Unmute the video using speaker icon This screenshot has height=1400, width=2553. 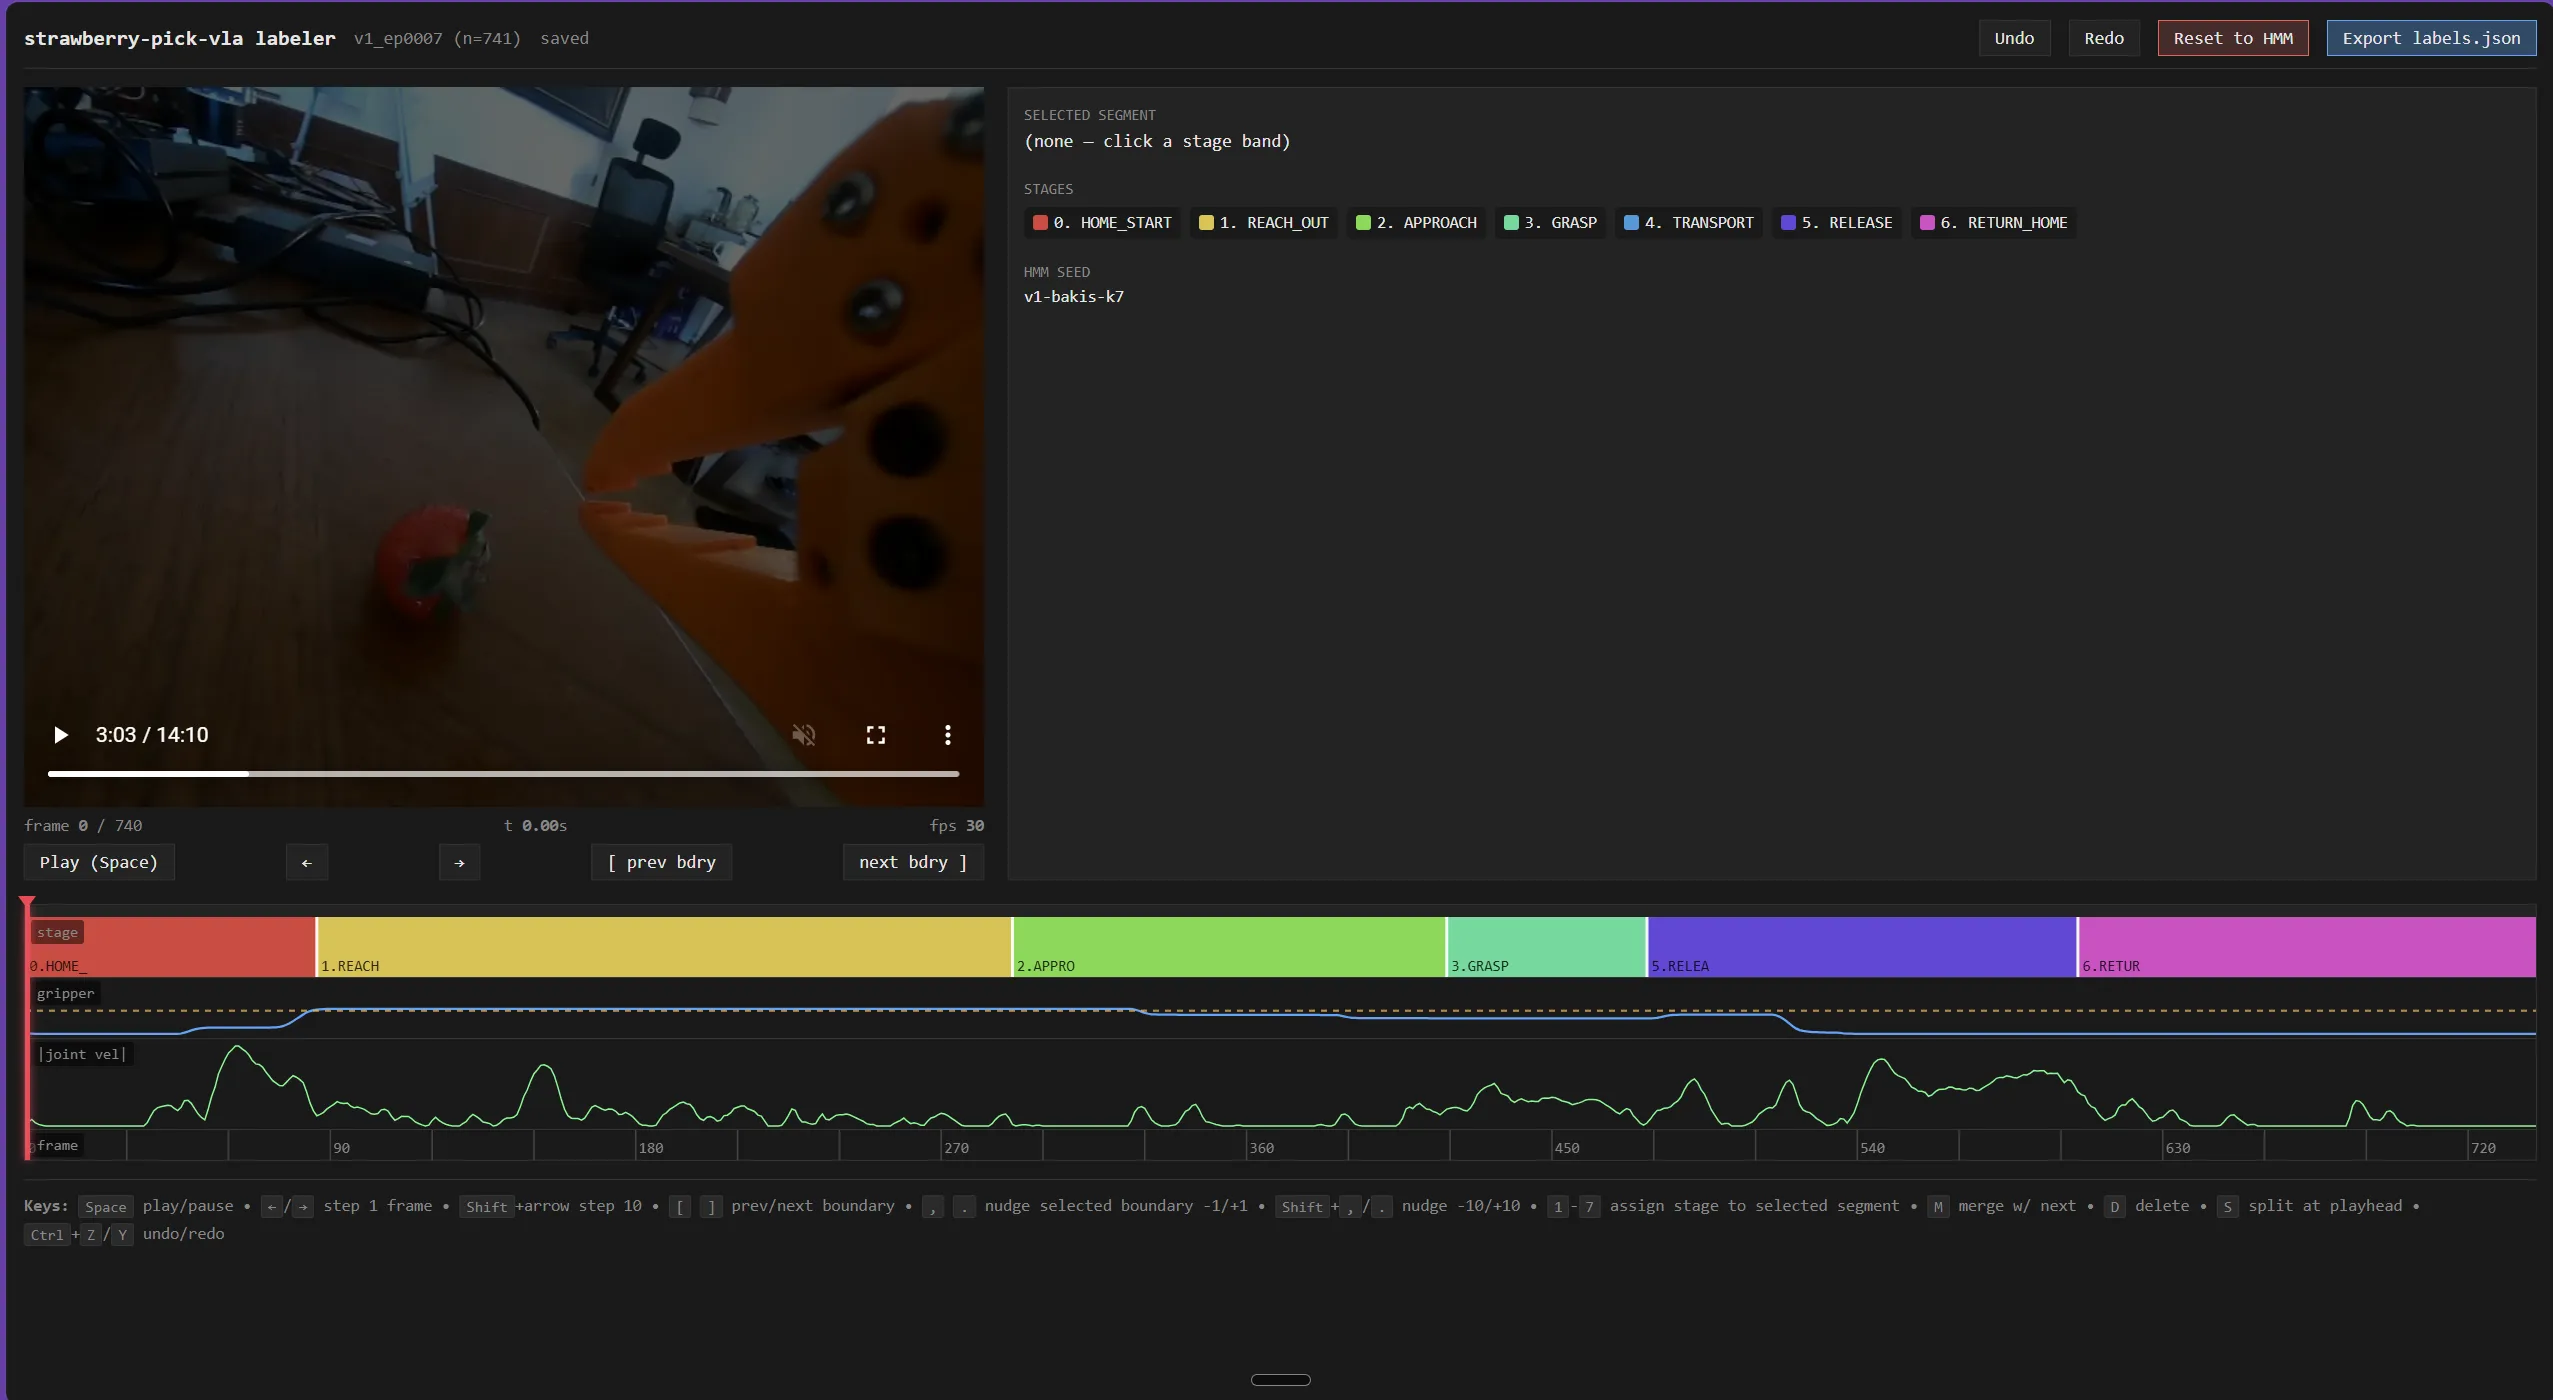tap(804, 735)
